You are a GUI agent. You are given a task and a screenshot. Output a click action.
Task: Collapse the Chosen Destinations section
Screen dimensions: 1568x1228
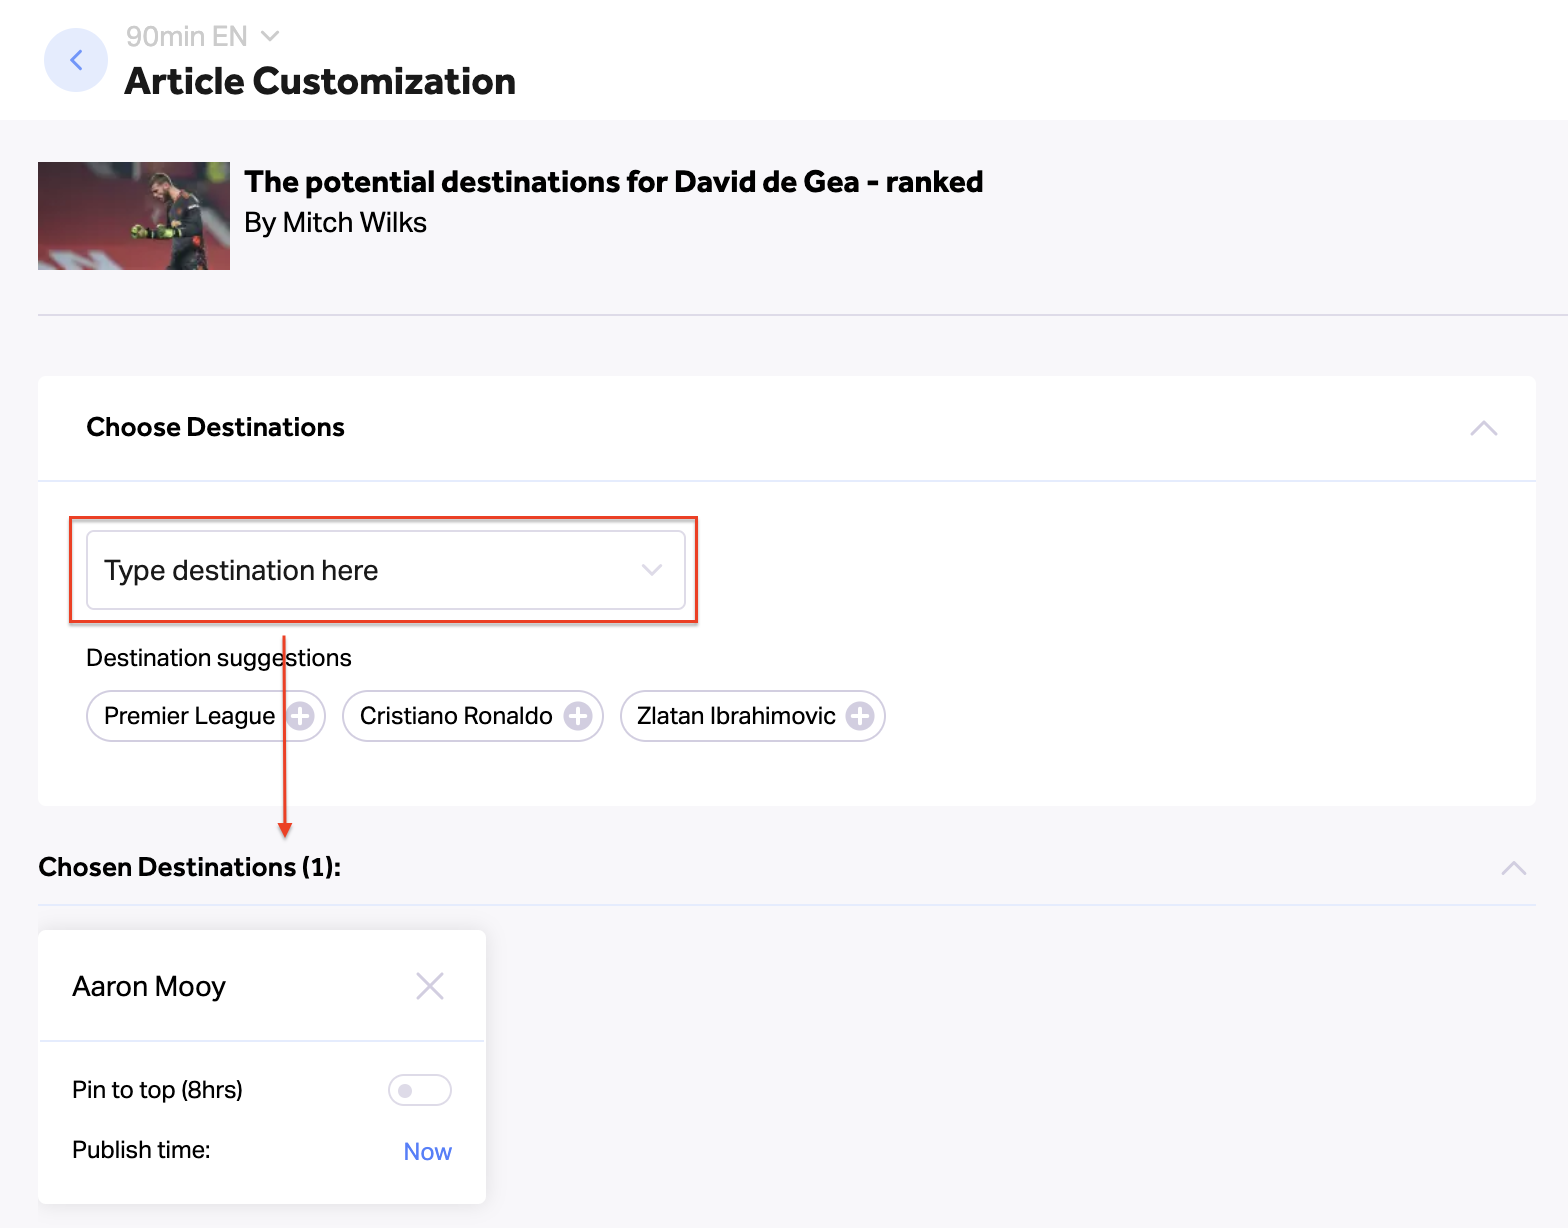pyautogui.click(x=1514, y=868)
